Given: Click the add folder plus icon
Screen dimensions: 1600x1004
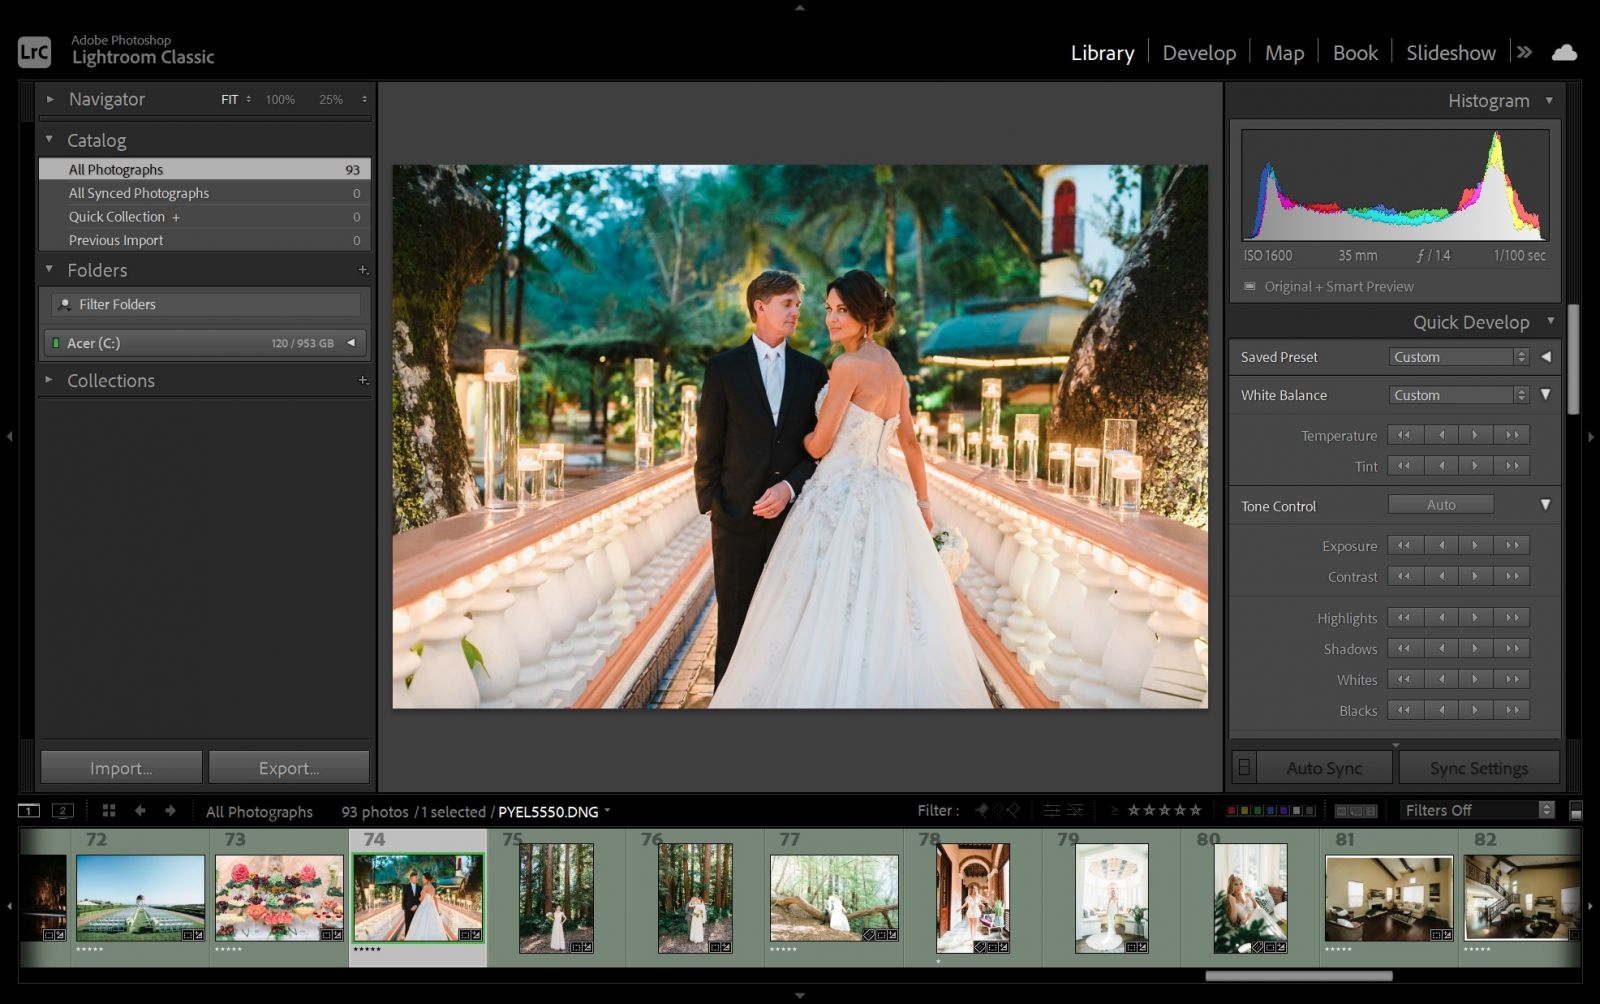Looking at the screenshot, I should [363, 270].
